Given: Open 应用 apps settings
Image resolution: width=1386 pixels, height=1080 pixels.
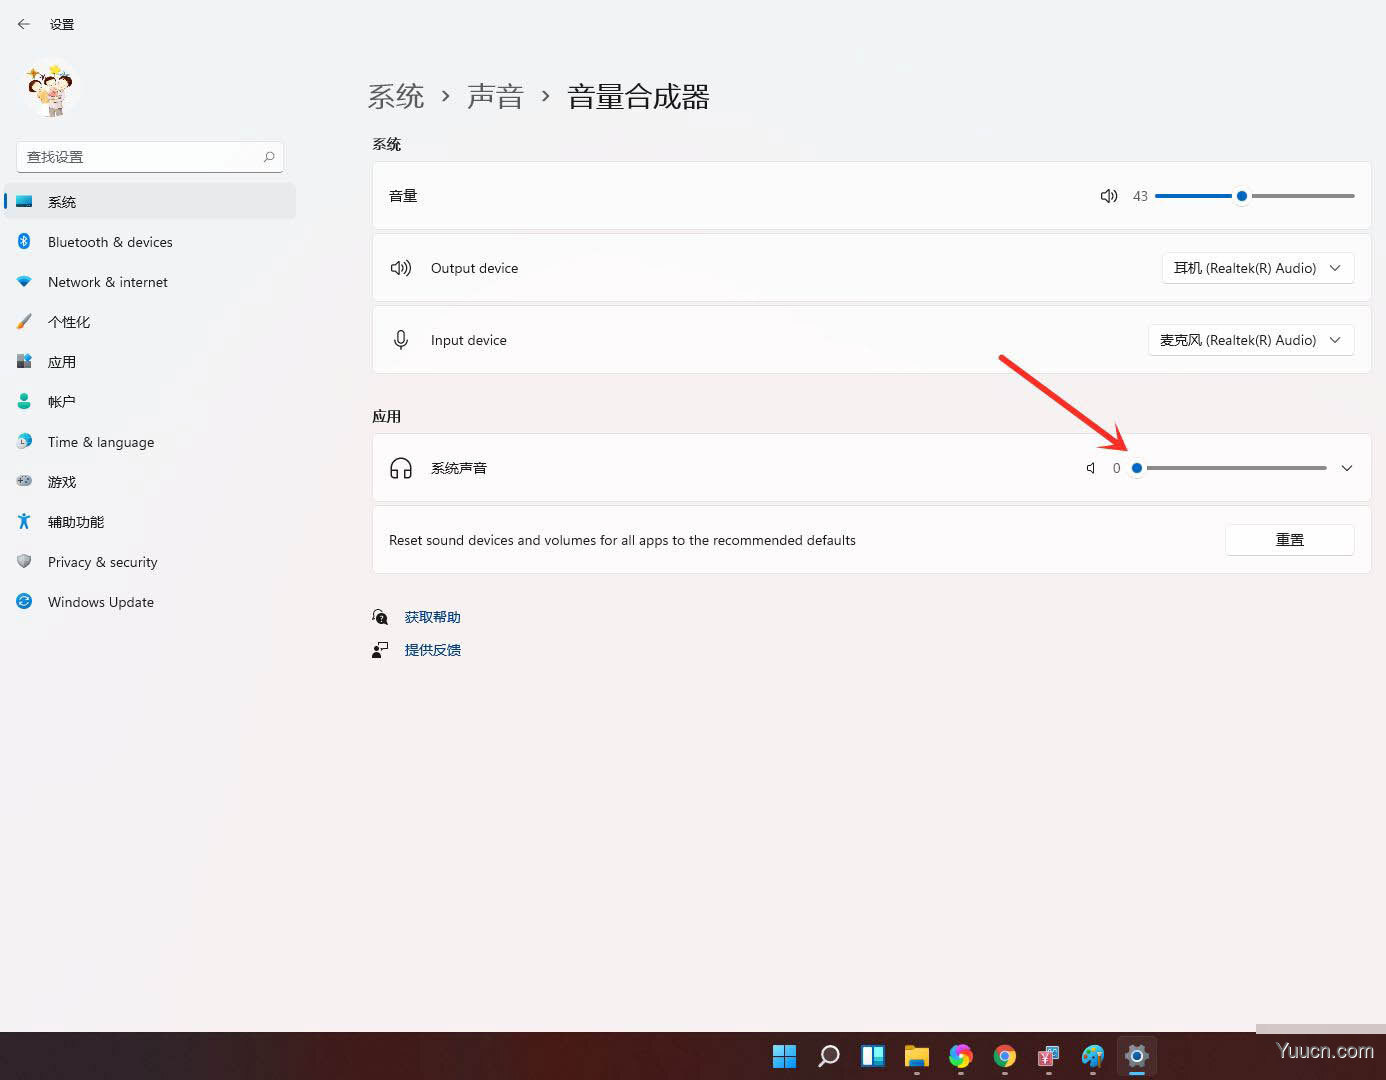Looking at the screenshot, I should [x=150, y=362].
